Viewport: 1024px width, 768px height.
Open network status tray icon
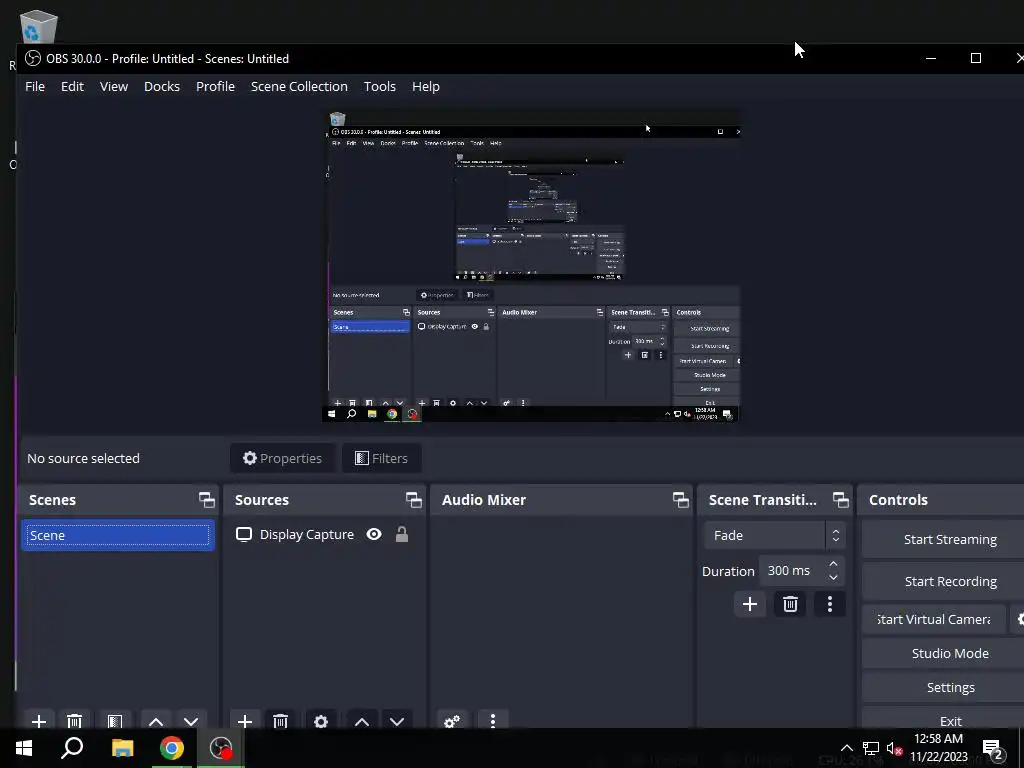coord(871,748)
